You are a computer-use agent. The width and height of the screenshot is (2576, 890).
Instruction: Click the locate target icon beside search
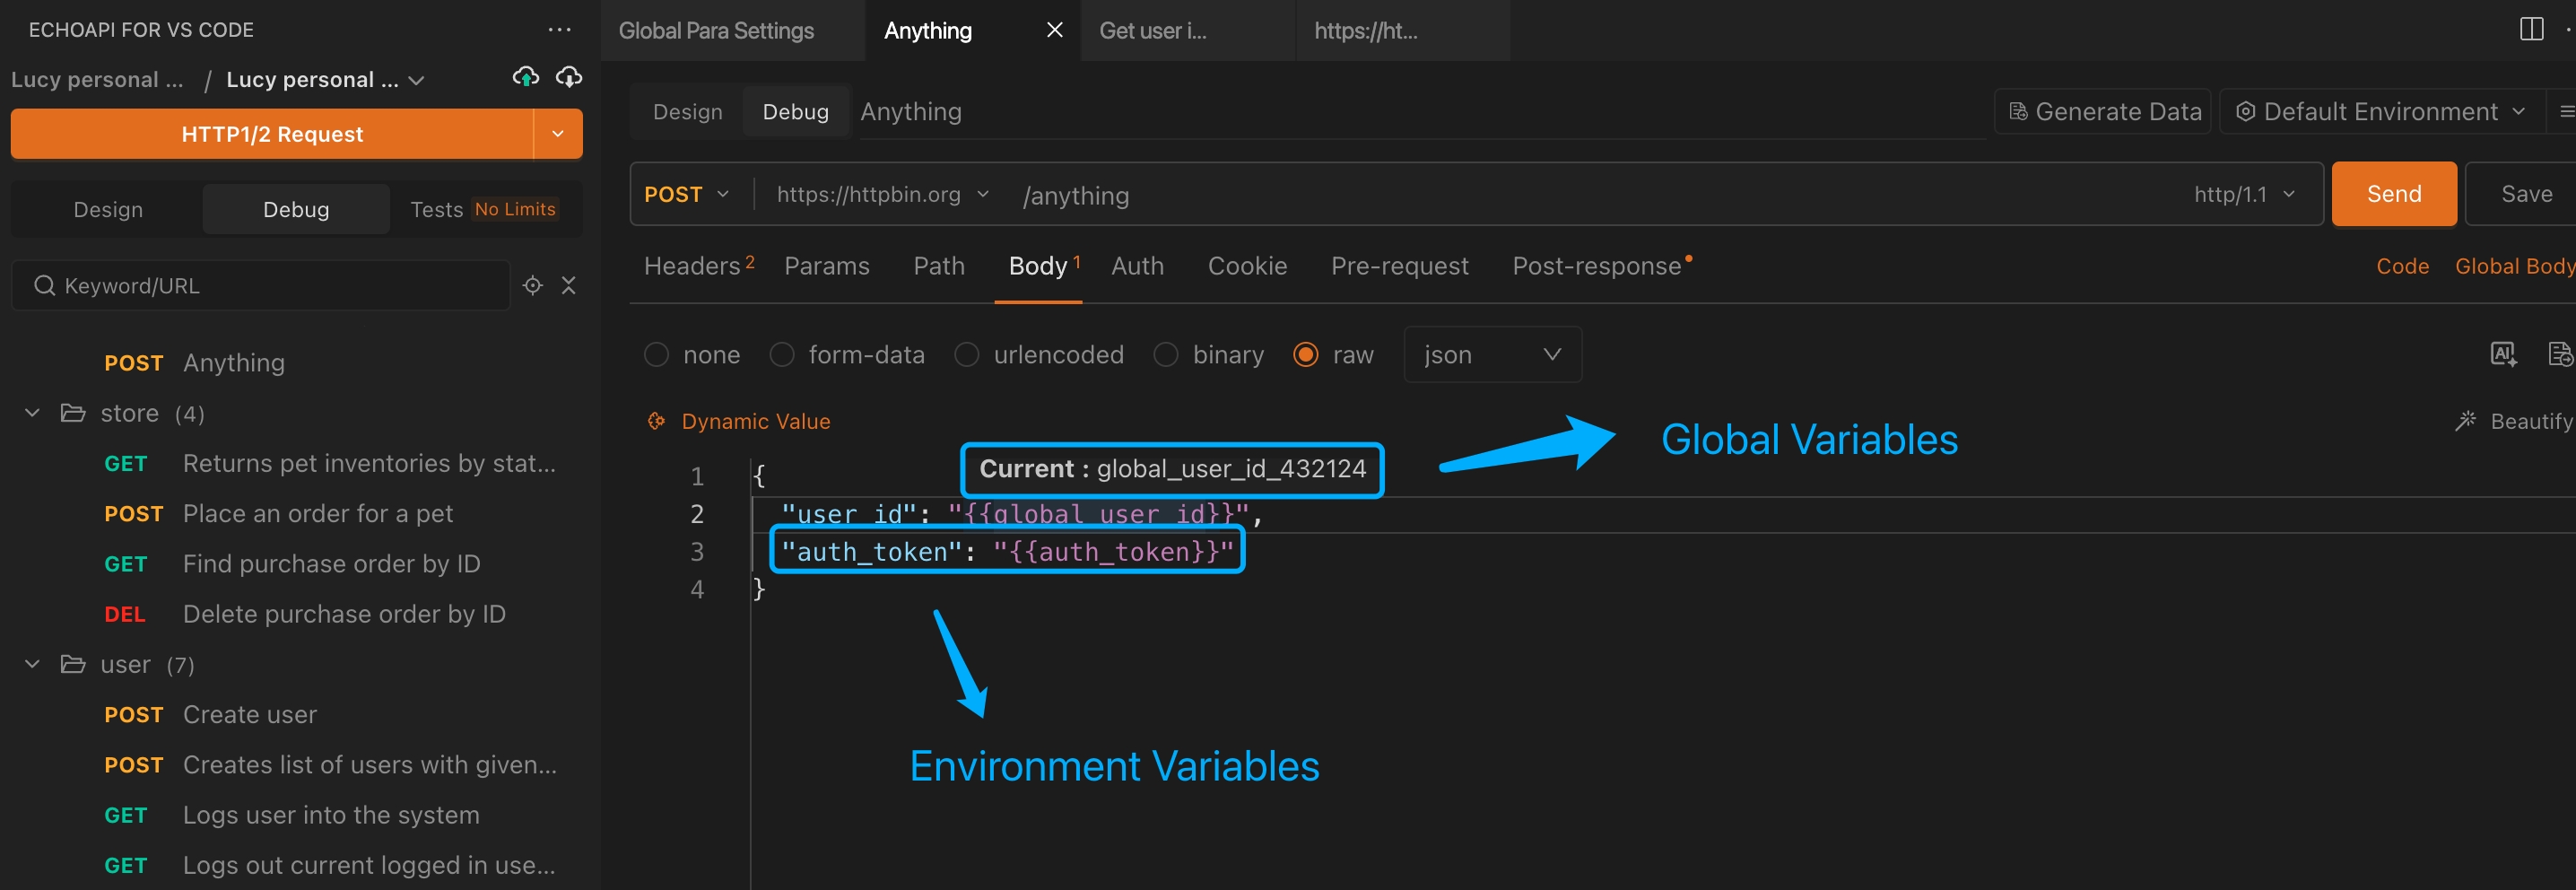(533, 286)
